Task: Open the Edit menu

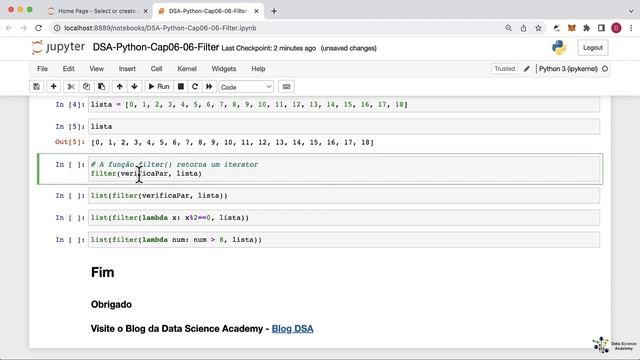Action: tap(69, 69)
